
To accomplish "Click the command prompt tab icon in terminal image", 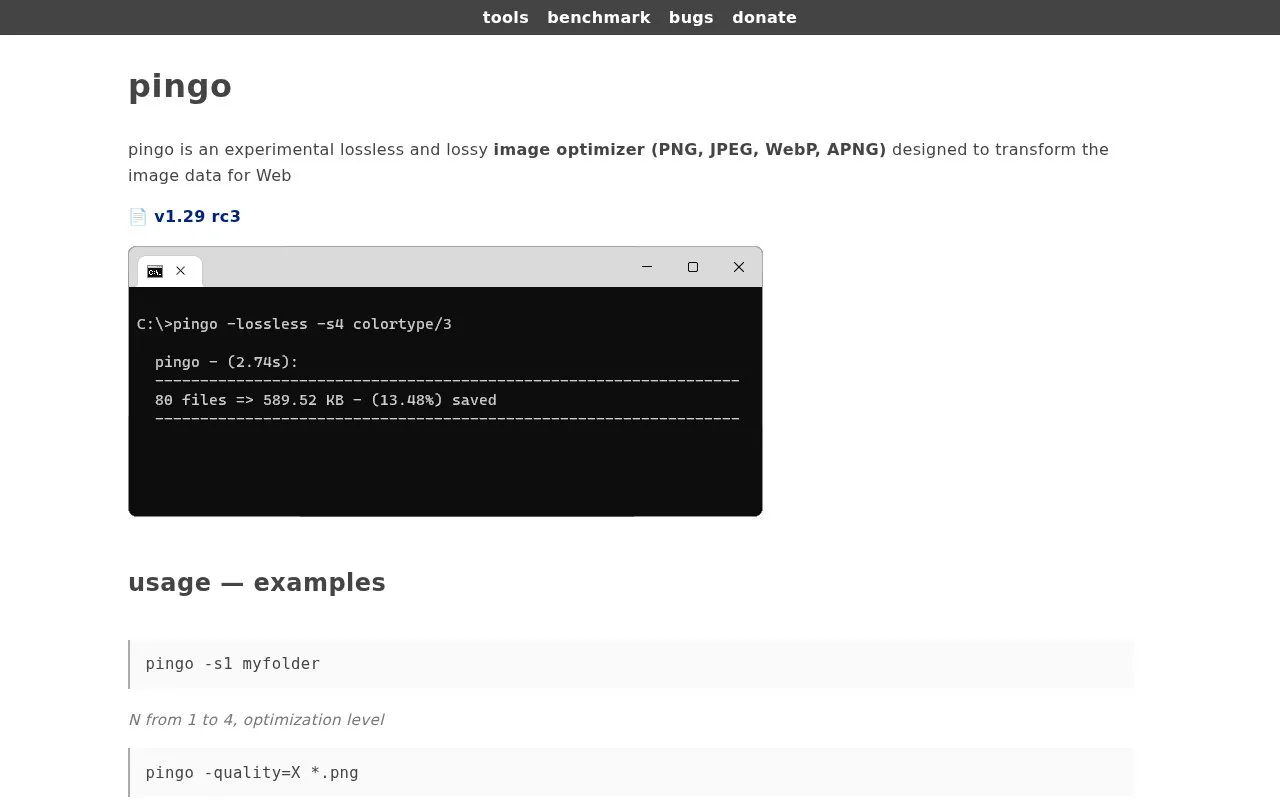I will coord(155,271).
